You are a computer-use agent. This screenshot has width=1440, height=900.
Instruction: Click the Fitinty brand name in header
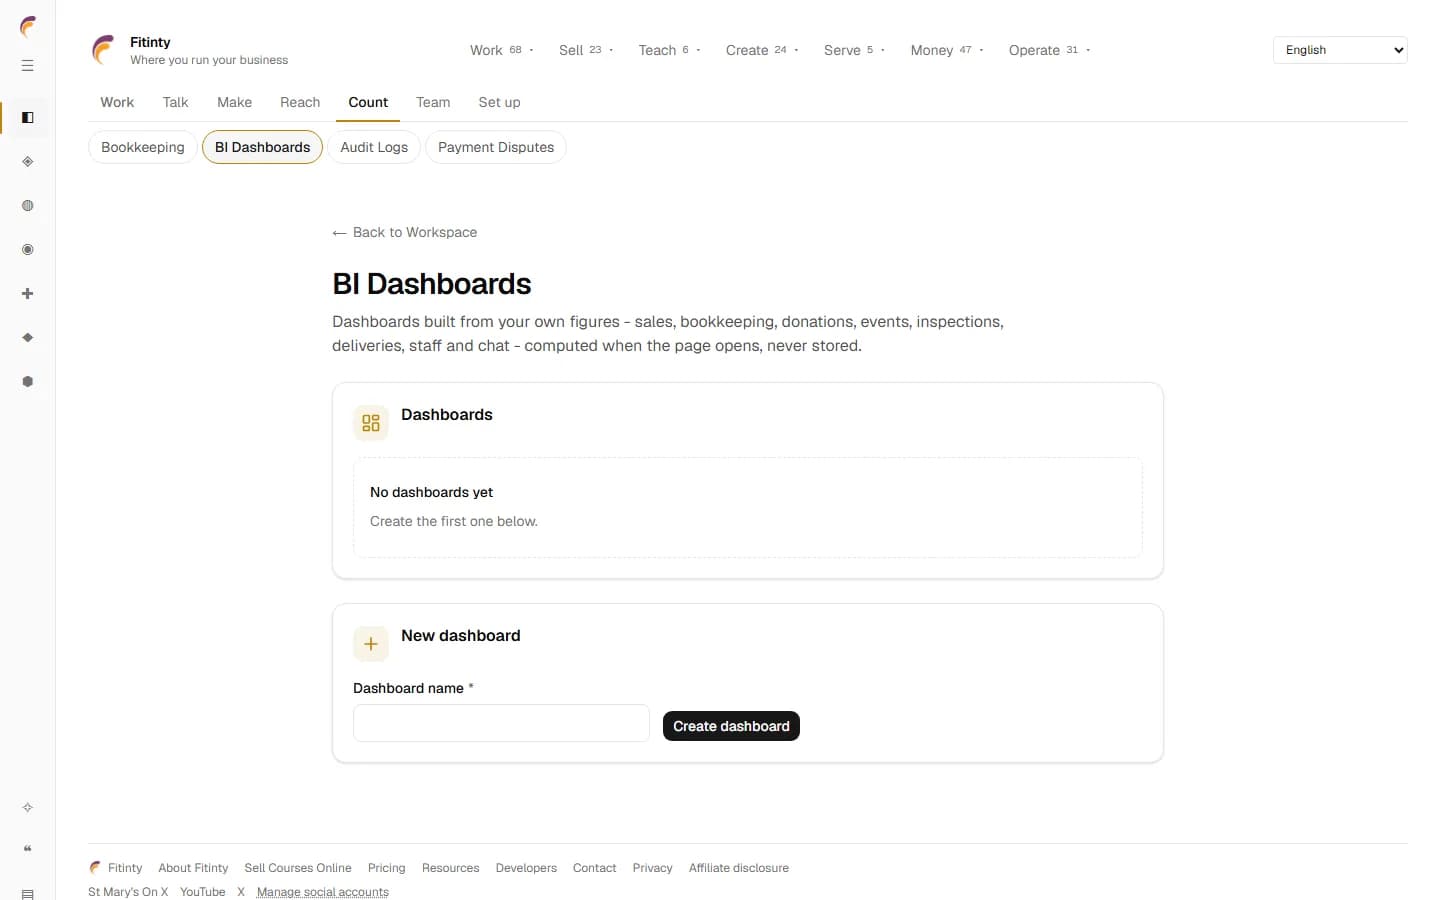pos(150,42)
